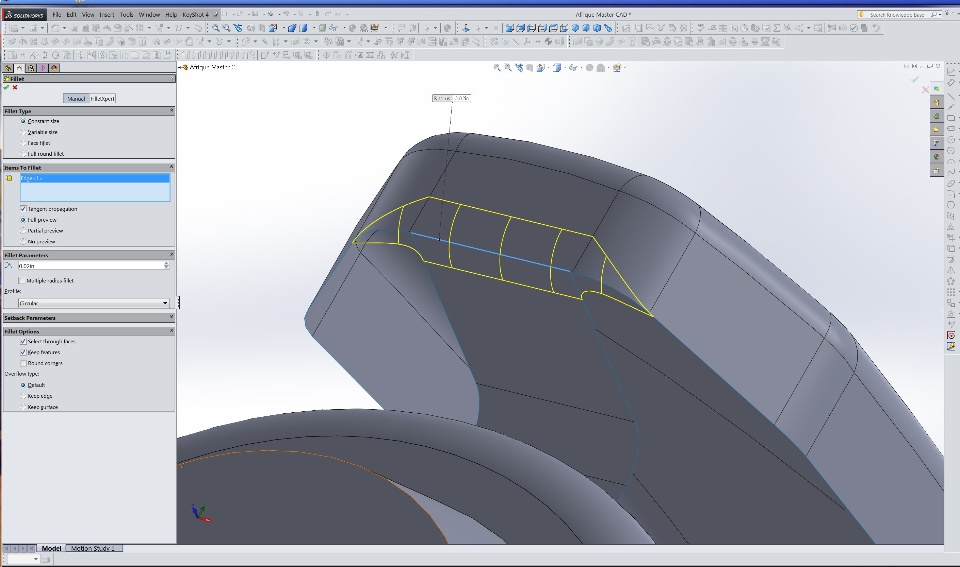Open the Tools menu
960x567 pixels.
(x=126, y=15)
